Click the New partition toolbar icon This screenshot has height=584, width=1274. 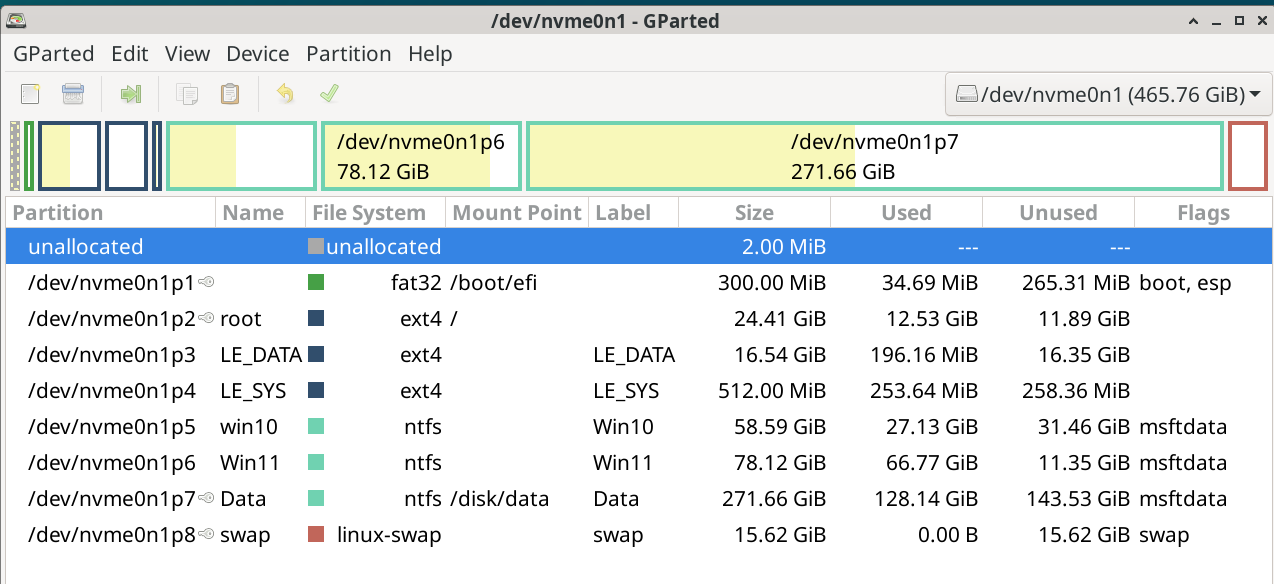[x=30, y=94]
